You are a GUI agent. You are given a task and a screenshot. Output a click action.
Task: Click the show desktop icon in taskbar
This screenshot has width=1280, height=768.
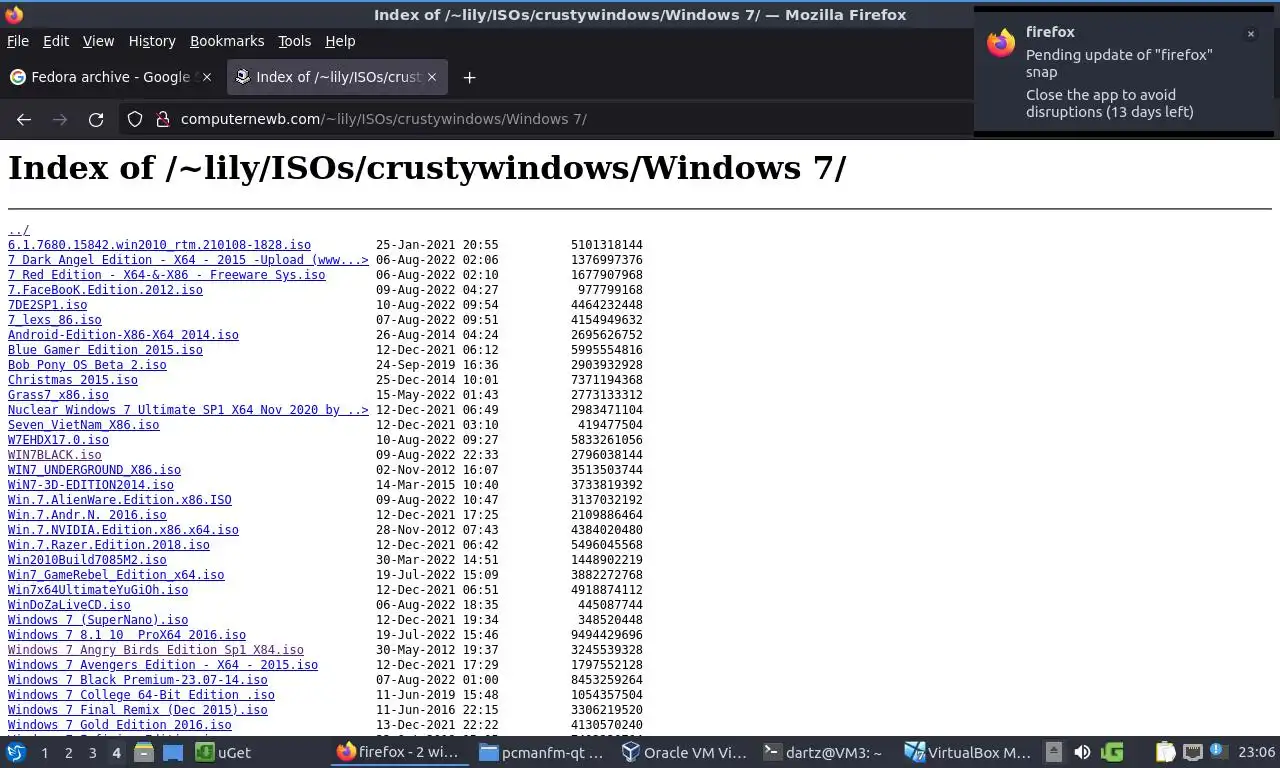tap(173, 752)
